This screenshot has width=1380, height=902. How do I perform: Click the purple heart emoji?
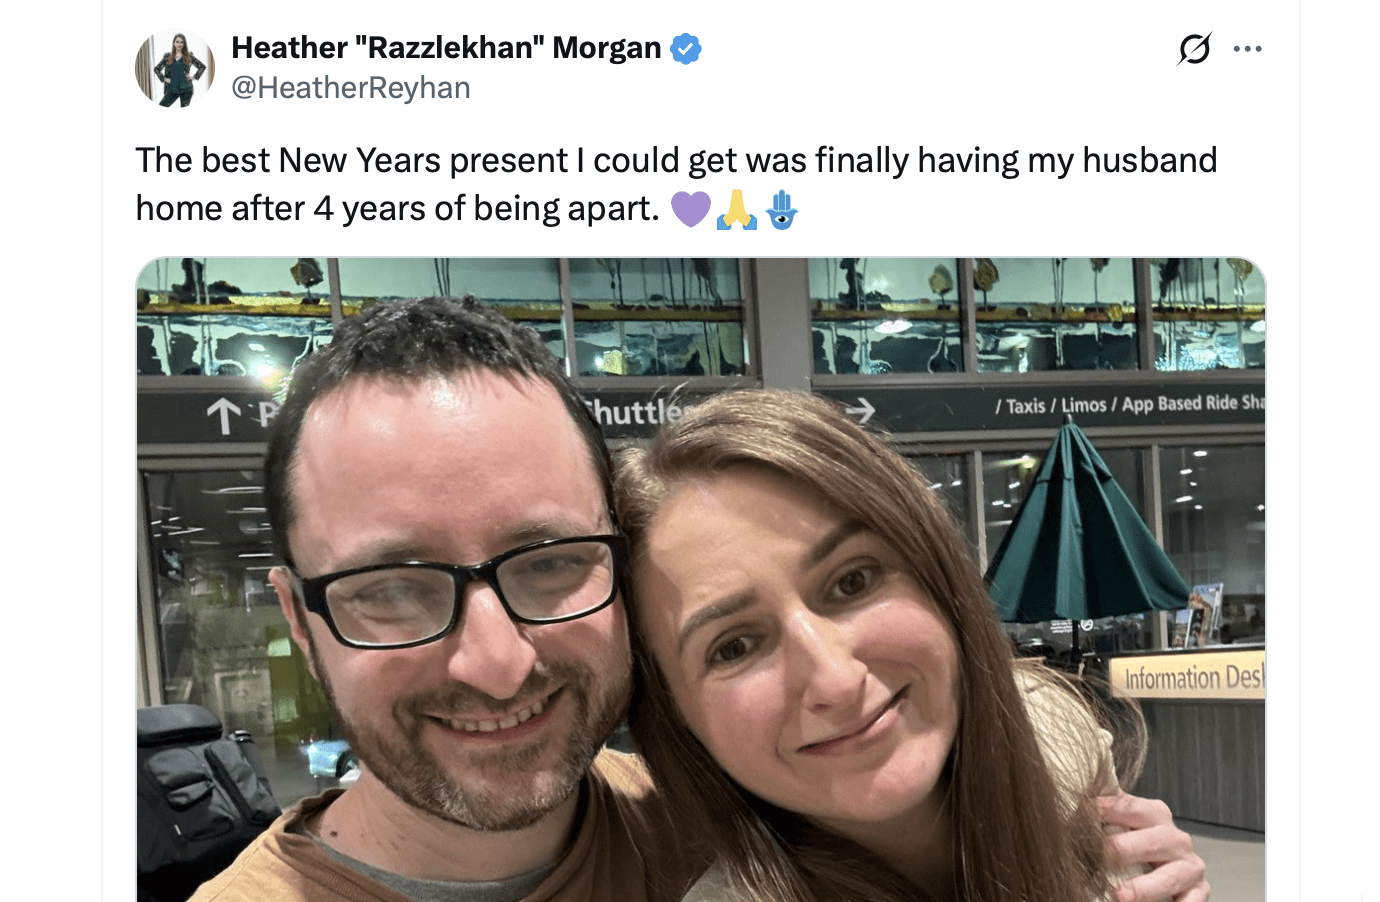tap(690, 209)
